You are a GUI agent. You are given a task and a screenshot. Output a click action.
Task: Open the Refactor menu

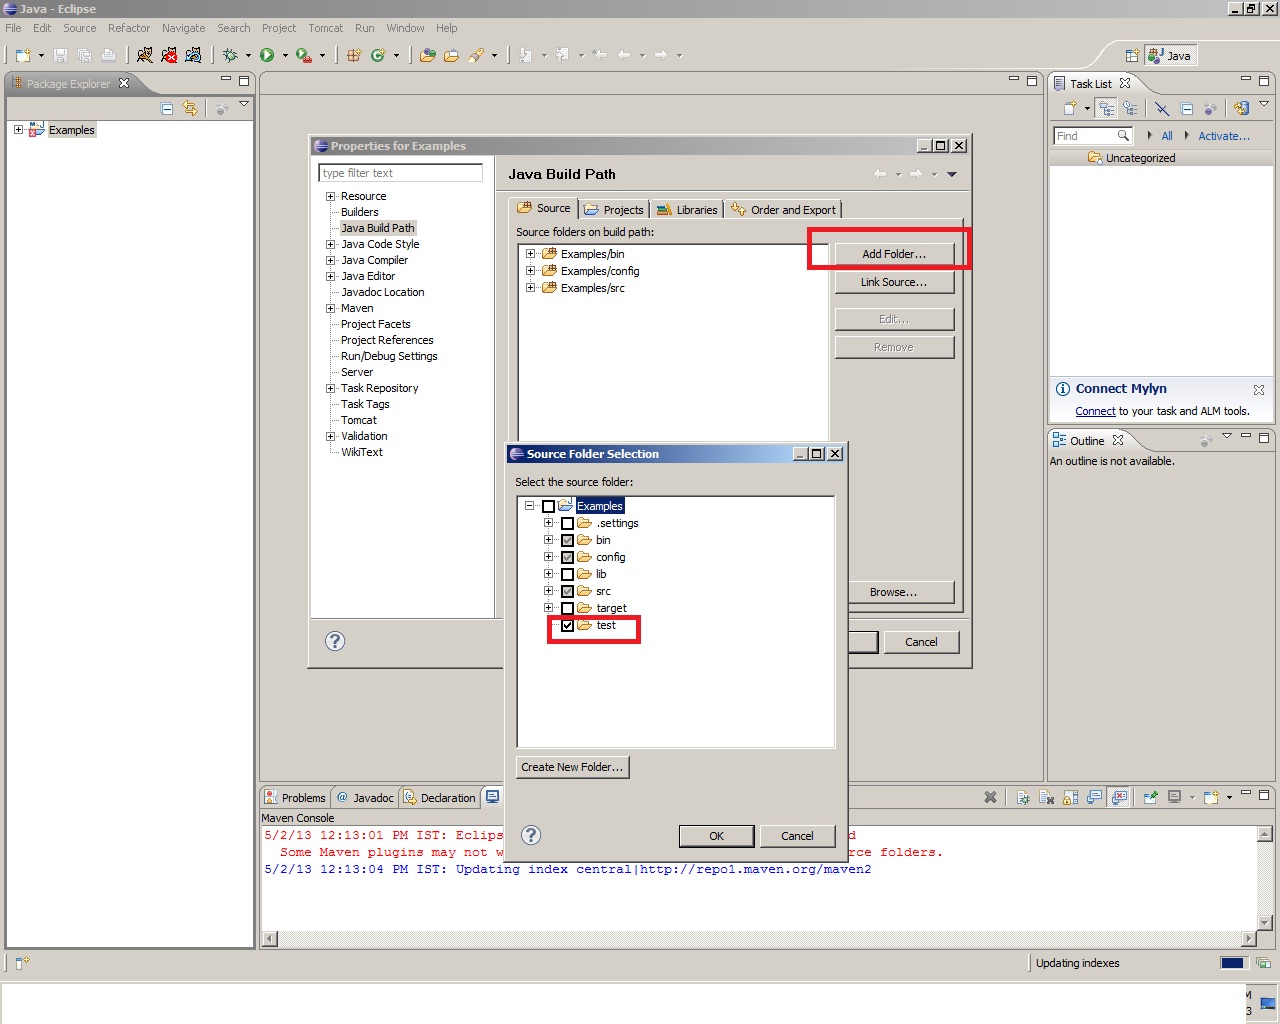coord(129,28)
